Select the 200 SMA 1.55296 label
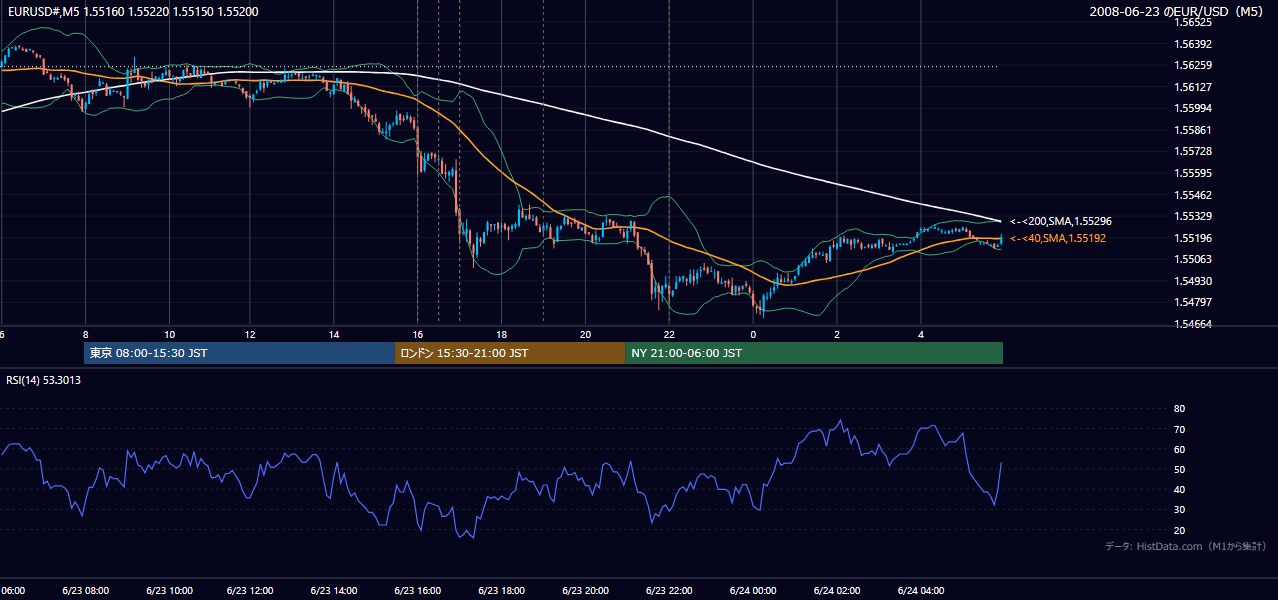 tap(1061, 221)
